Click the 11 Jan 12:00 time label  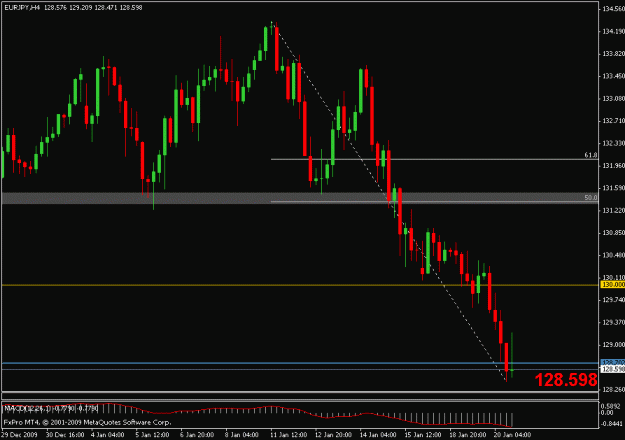pyautogui.click(x=289, y=434)
